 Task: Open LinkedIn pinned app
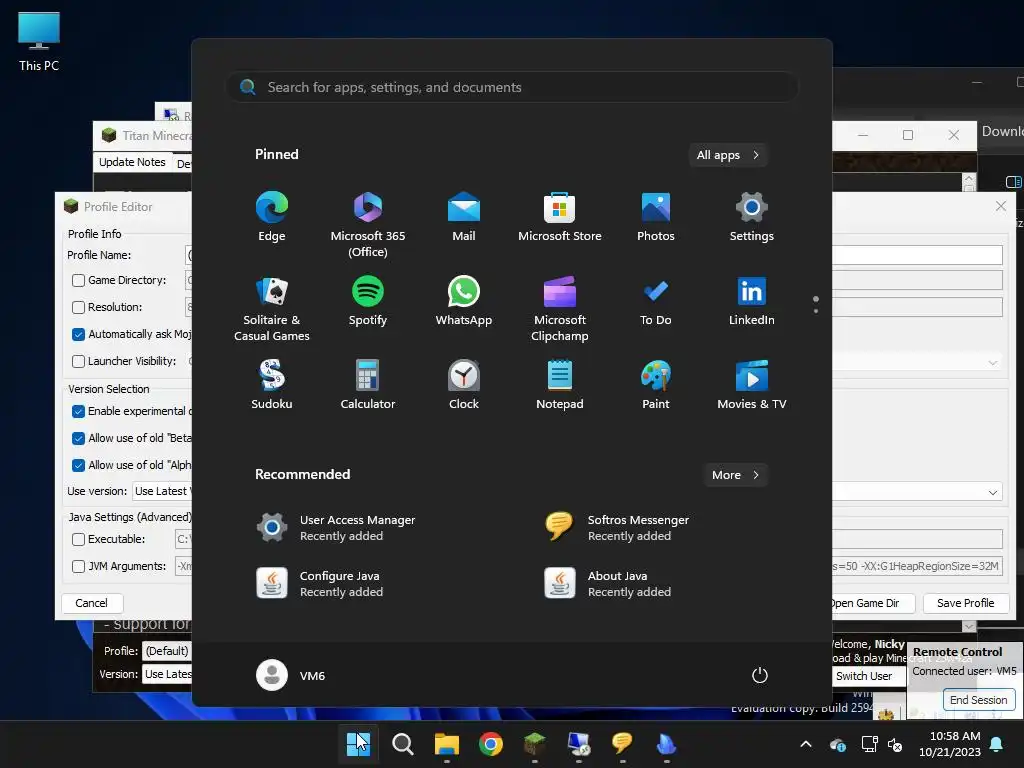pos(752,301)
